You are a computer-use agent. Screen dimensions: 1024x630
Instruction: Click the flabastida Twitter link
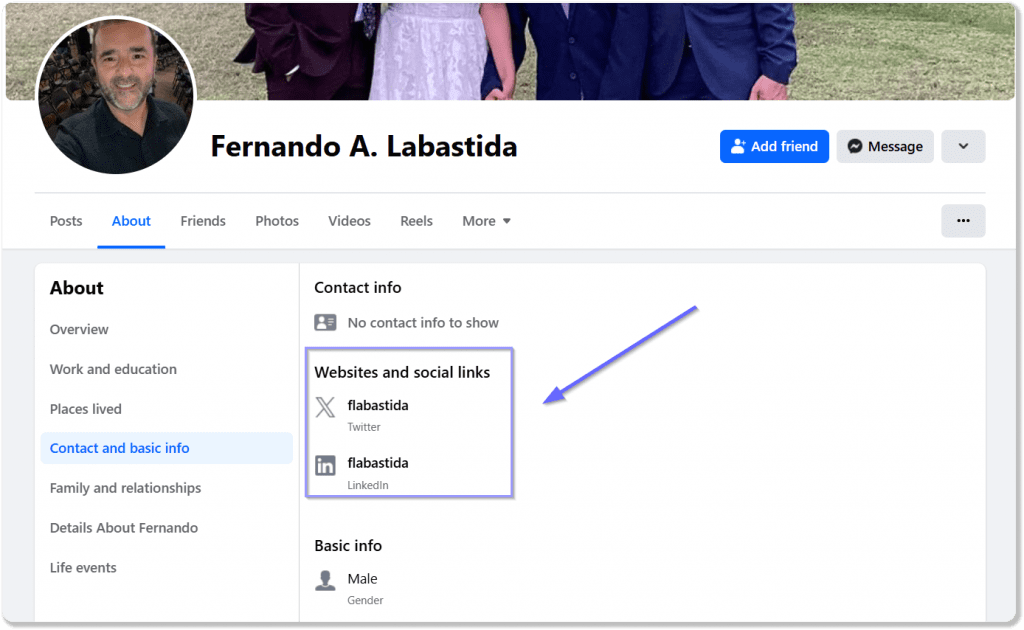tap(378, 405)
